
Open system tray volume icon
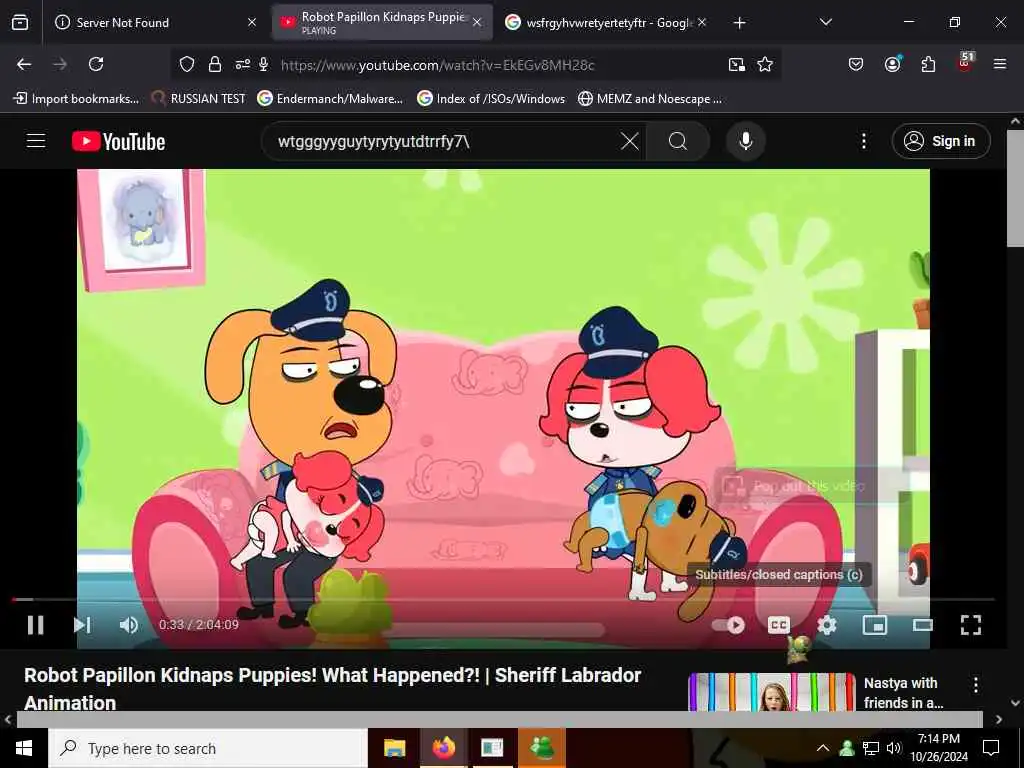click(x=894, y=748)
